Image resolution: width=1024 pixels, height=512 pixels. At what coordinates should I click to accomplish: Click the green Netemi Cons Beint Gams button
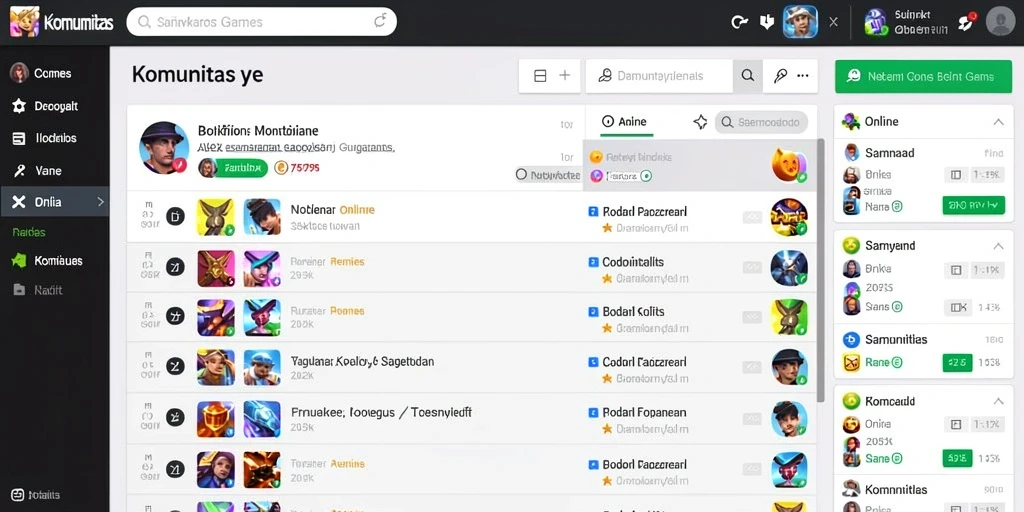(x=923, y=76)
